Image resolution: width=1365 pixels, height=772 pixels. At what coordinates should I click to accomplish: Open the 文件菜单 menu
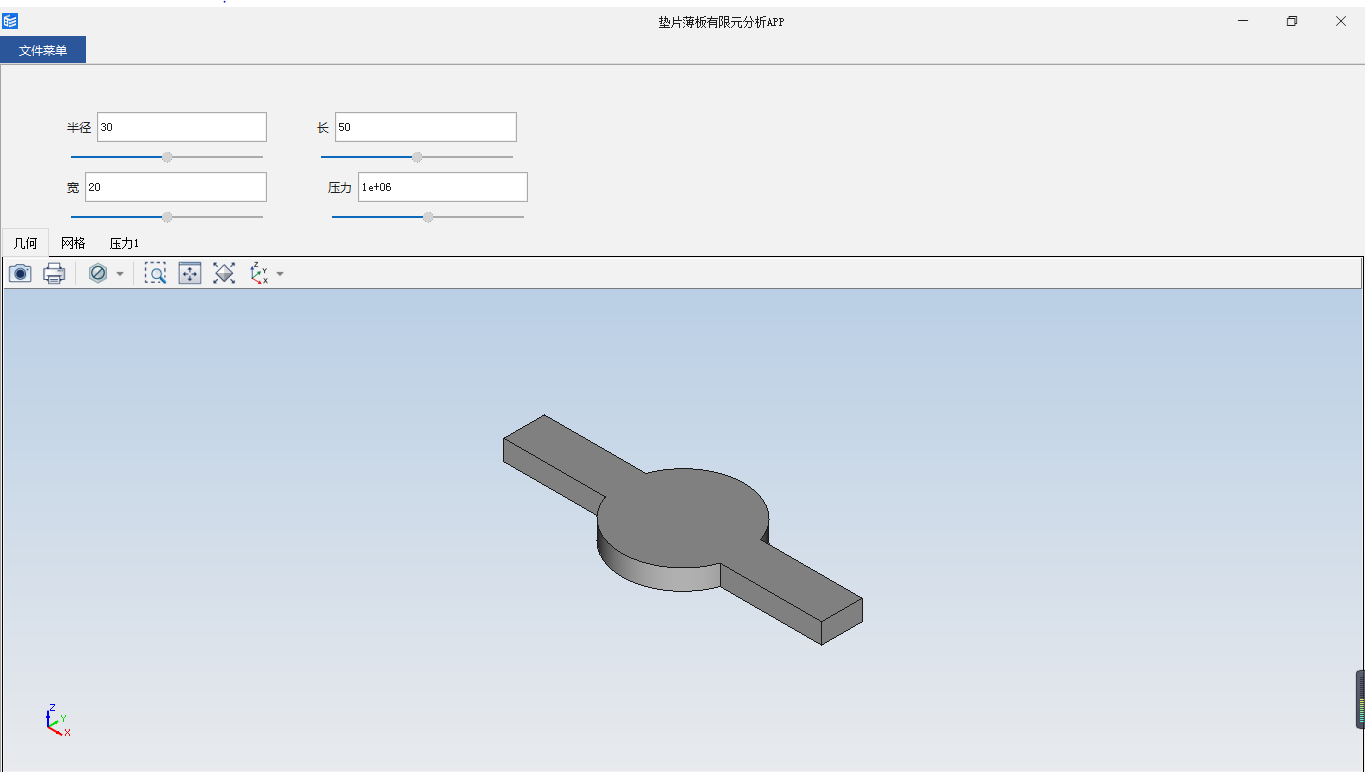pyautogui.click(x=43, y=50)
